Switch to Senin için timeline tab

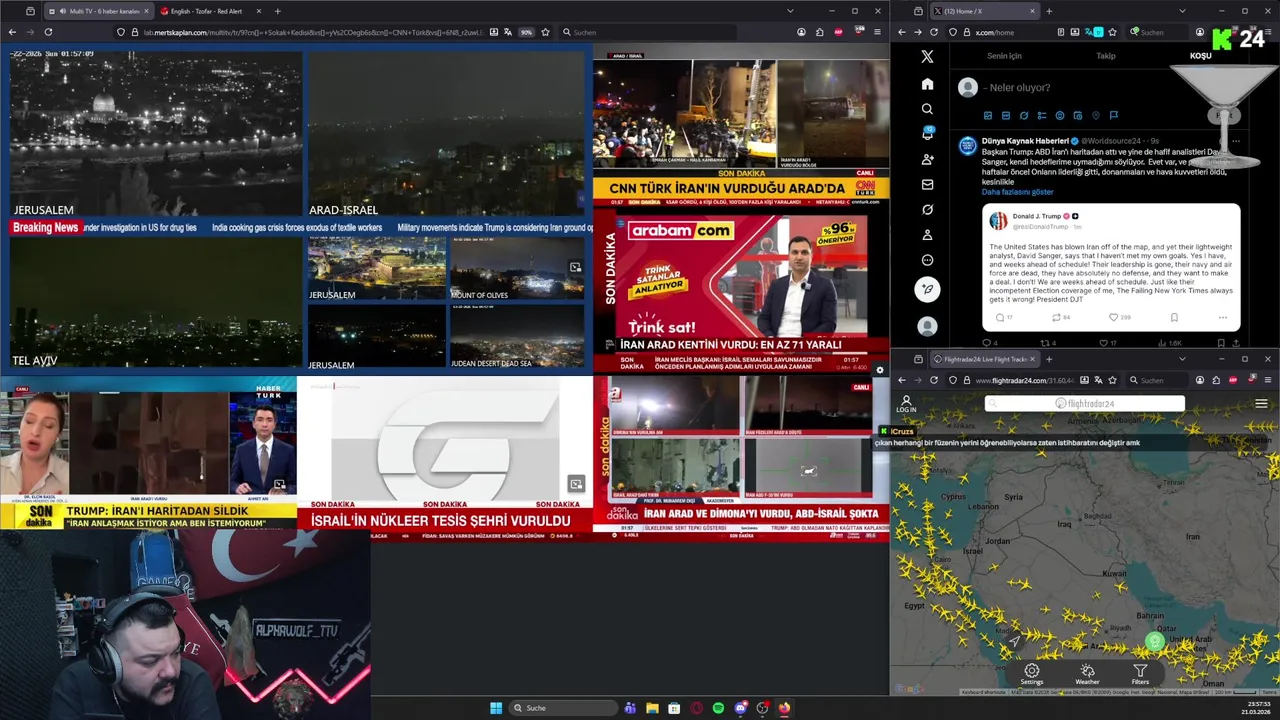pos(1004,56)
